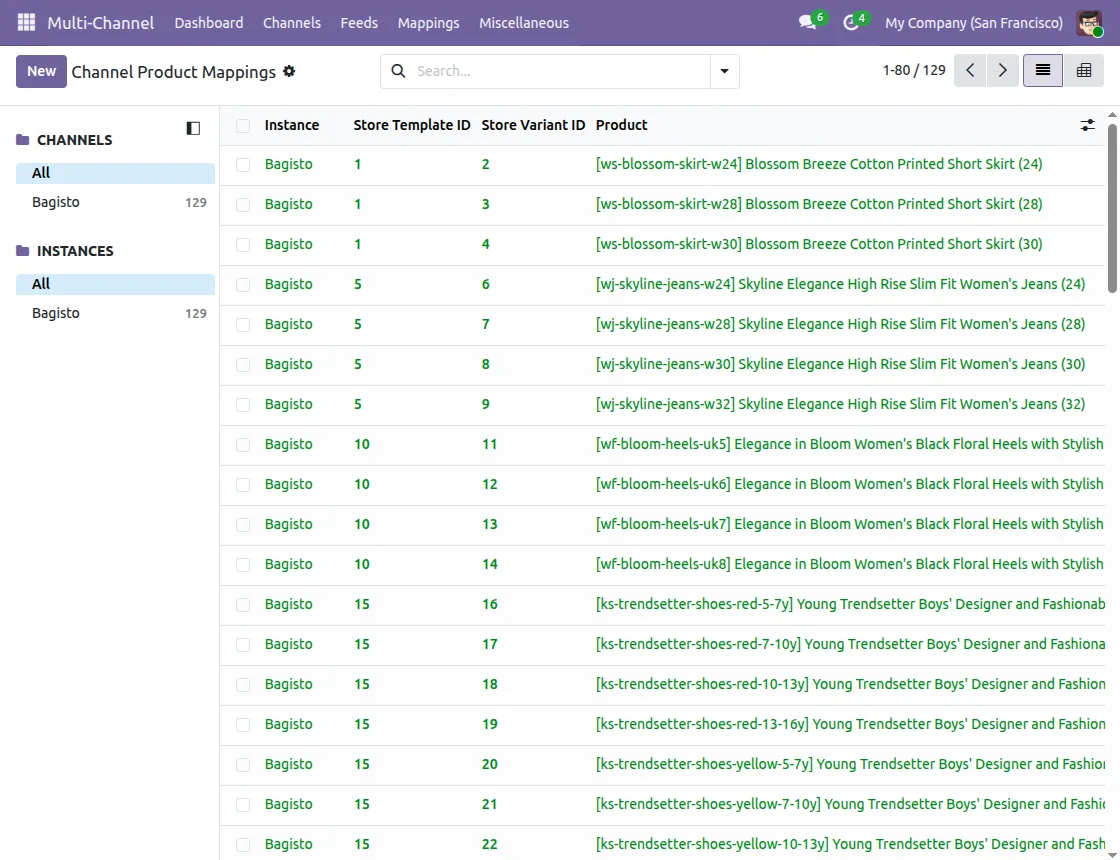The image size is (1120, 860).
Task: Sort by Instance column header
Action: [x=291, y=125]
